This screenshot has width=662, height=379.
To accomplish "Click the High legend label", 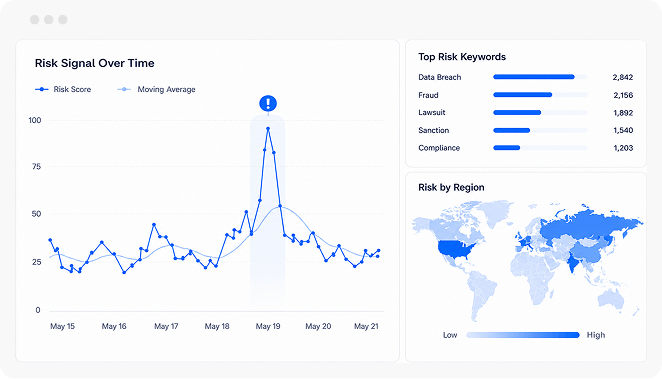I will pos(596,335).
